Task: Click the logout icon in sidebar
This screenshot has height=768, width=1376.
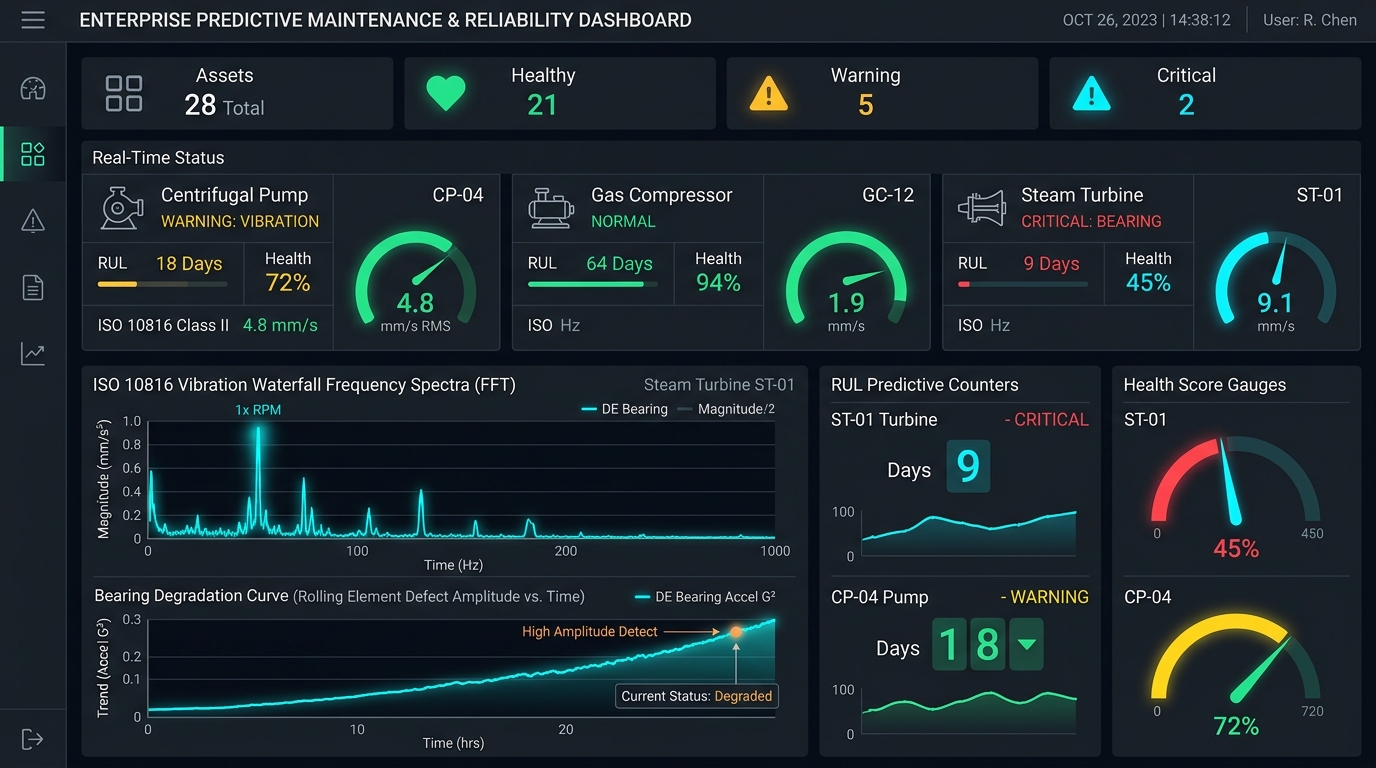Action: (33, 739)
